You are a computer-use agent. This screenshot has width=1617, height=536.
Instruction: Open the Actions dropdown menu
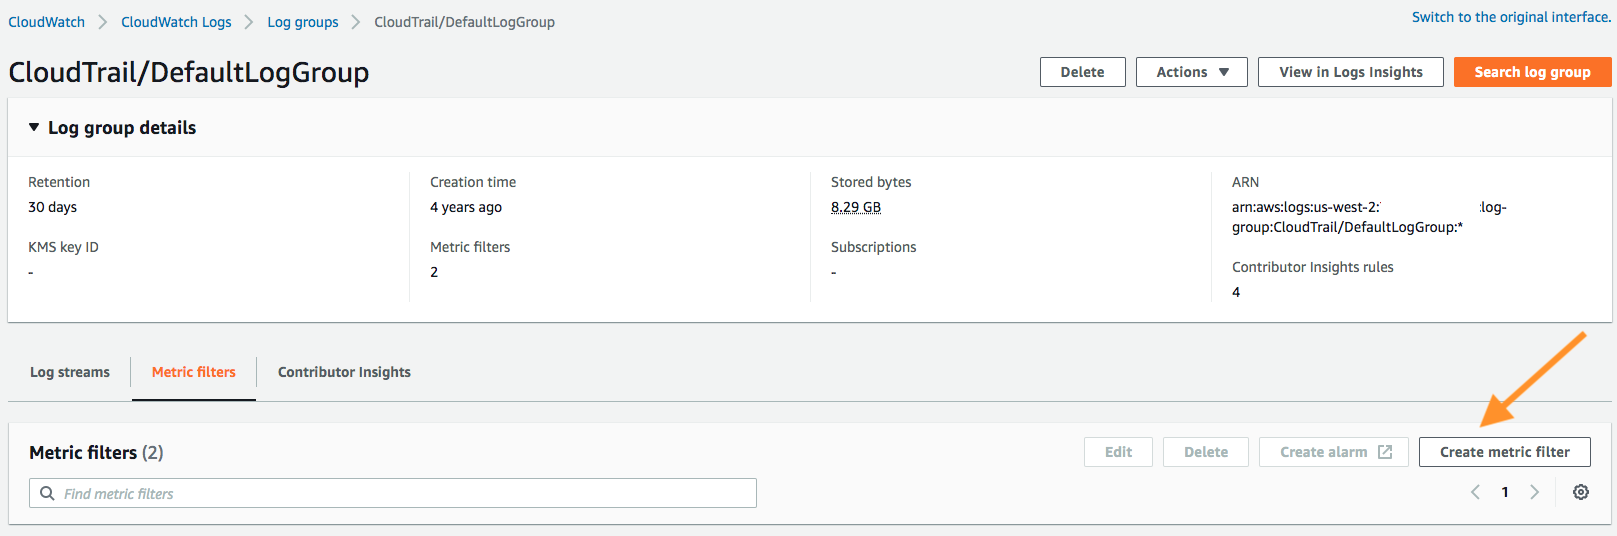(1192, 72)
